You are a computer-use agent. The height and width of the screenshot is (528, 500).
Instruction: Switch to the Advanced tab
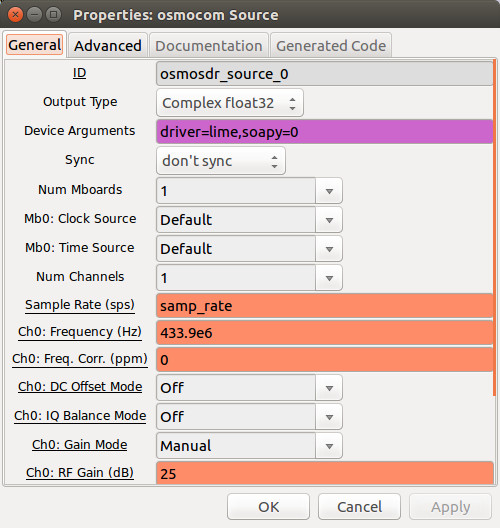tap(108, 45)
